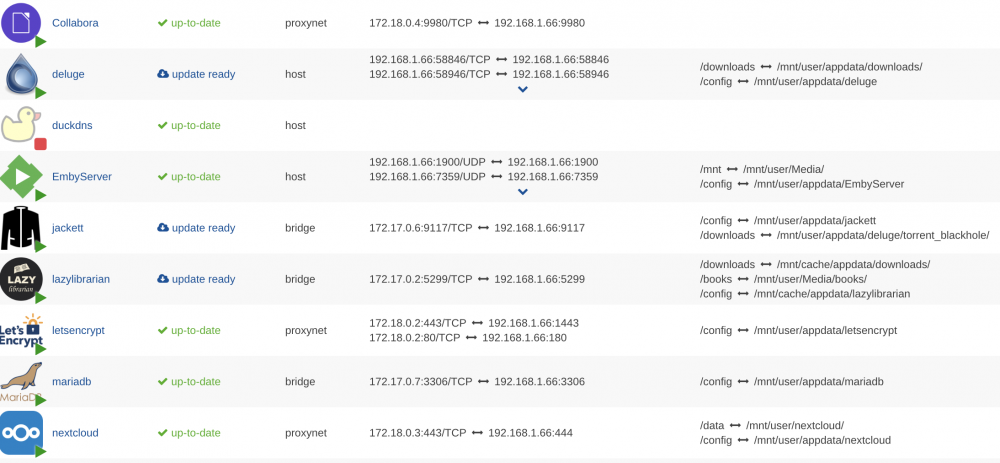Click the Collabora container icon
This screenshot has width=1000, height=463.
[22, 22]
